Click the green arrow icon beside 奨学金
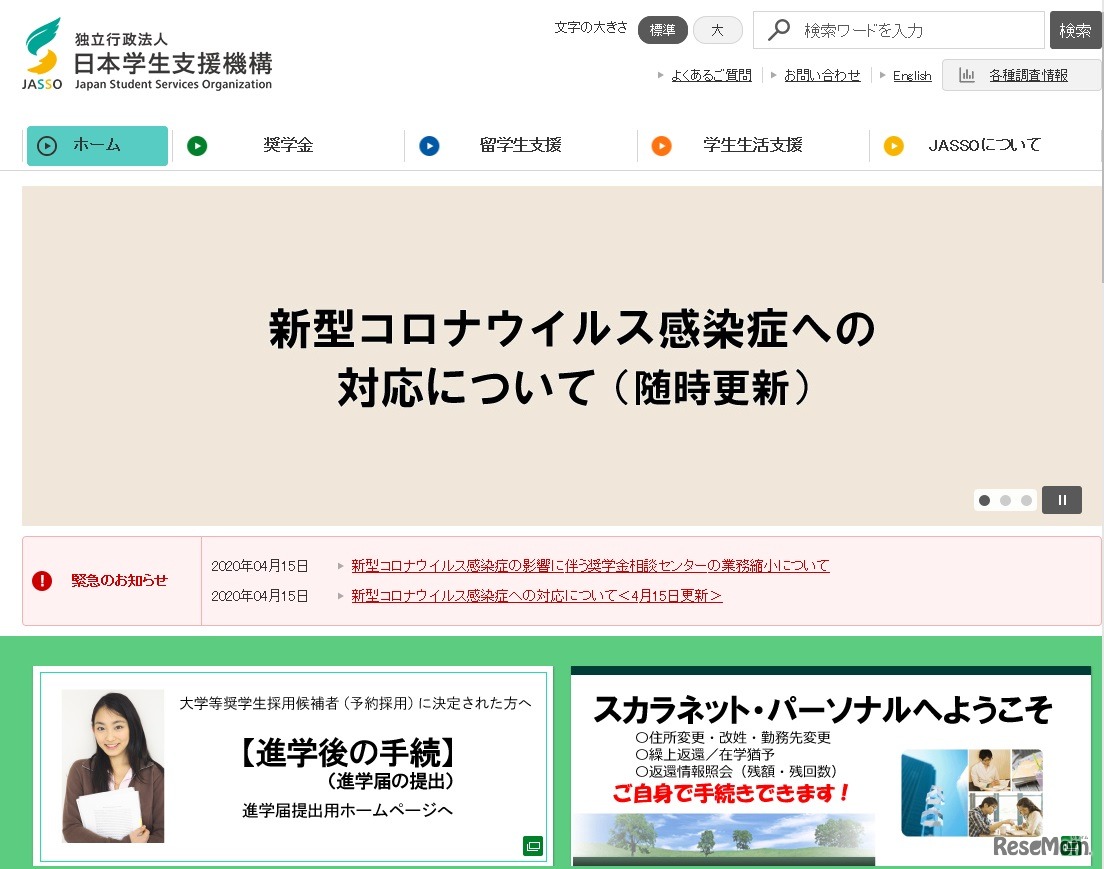Viewport: 1104px width, 869px height. click(x=197, y=145)
